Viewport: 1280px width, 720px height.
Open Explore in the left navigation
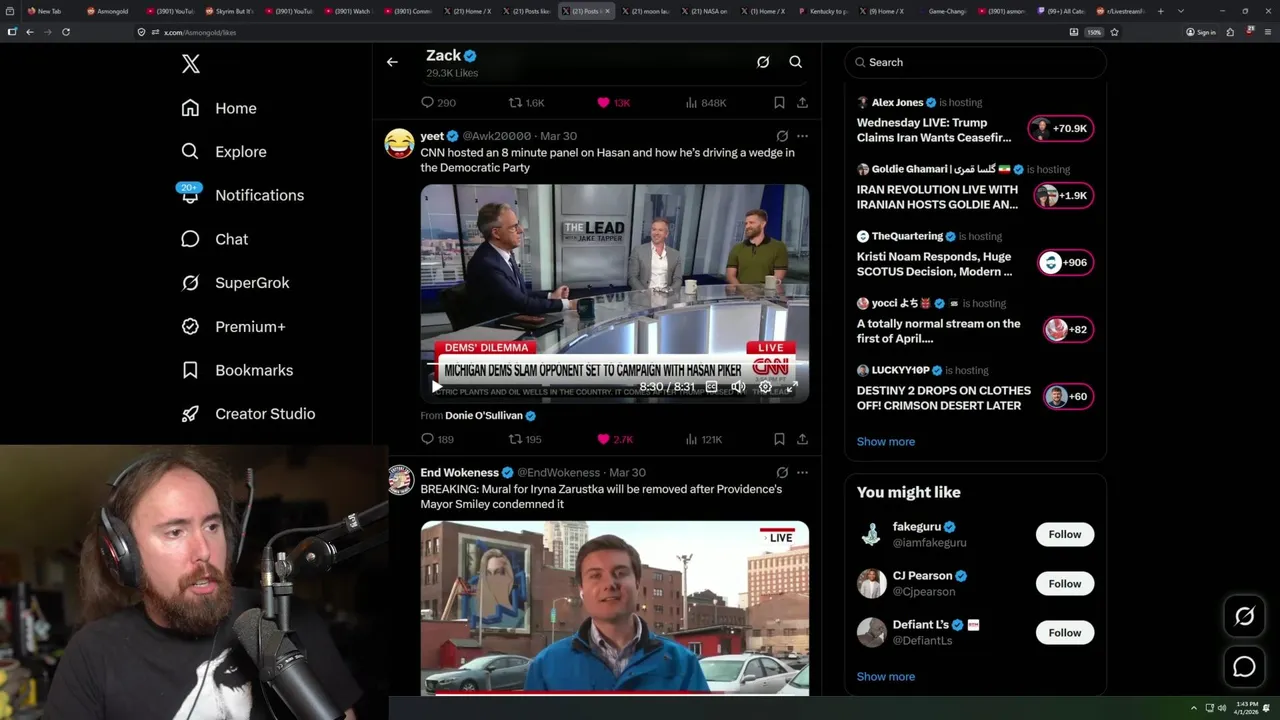[x=224, y=152]
